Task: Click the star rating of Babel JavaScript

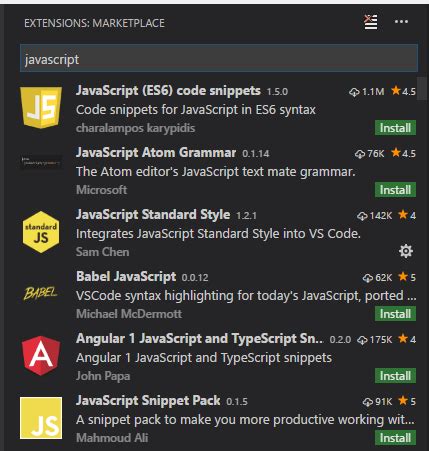Action: [403, 276]
